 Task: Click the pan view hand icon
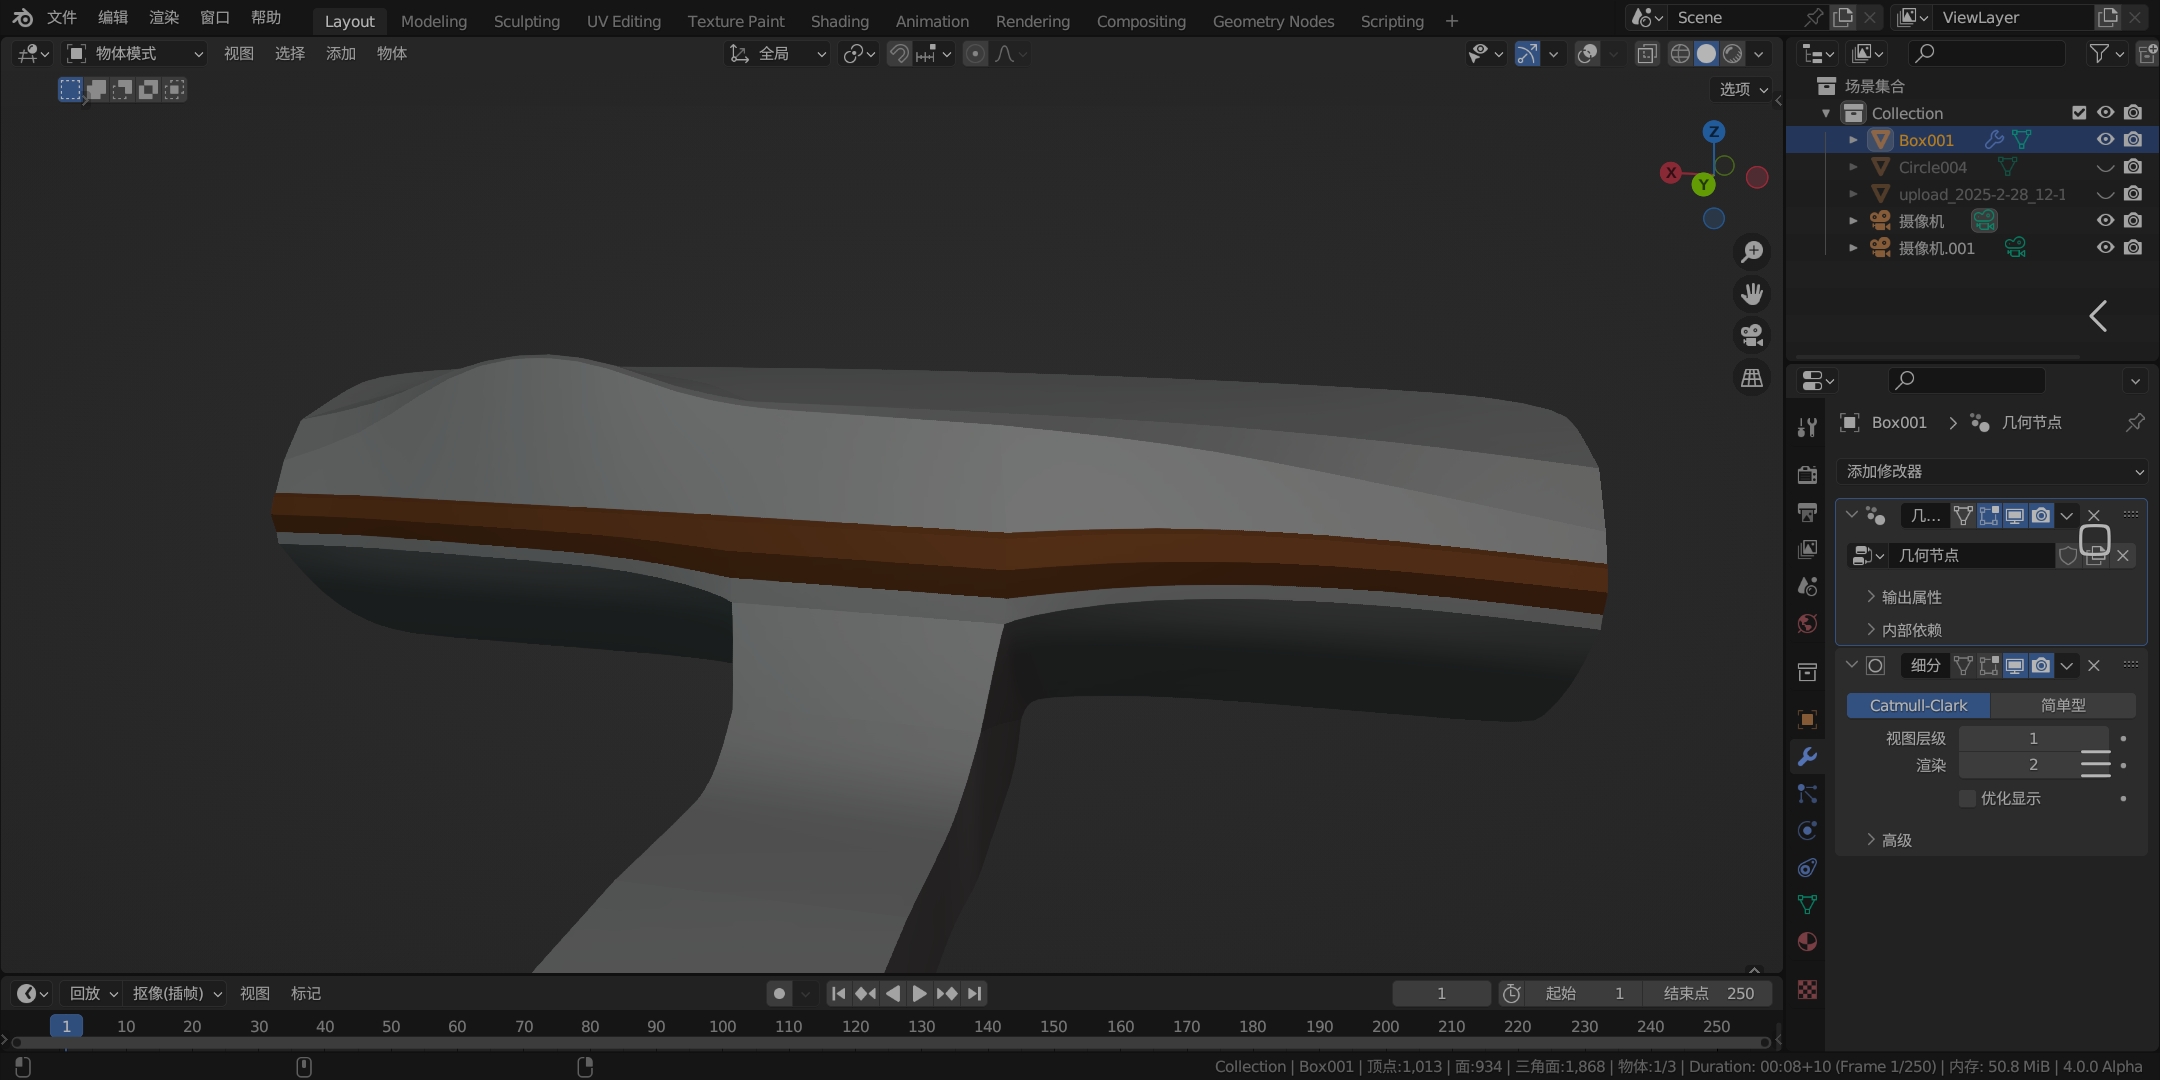tap(1752, 294)
